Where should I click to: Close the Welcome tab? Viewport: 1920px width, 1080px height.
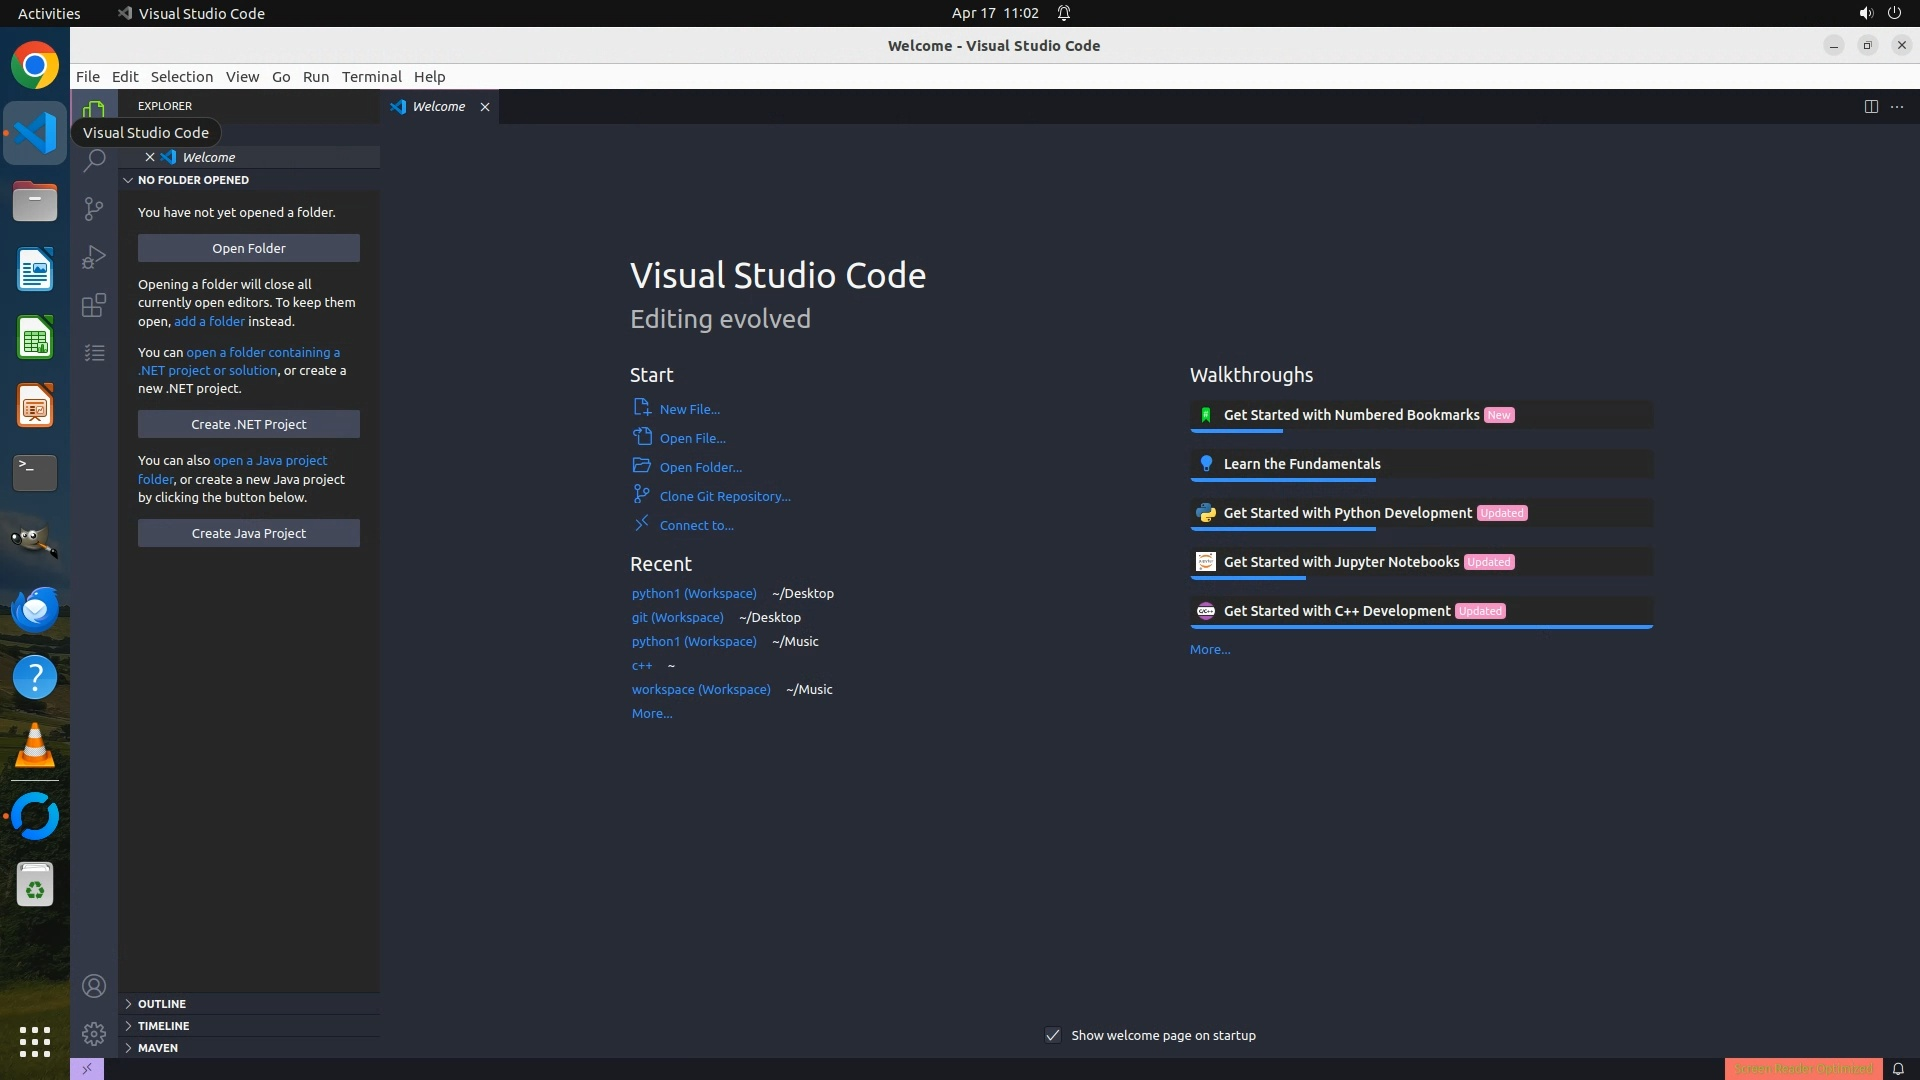coord(485,107)
